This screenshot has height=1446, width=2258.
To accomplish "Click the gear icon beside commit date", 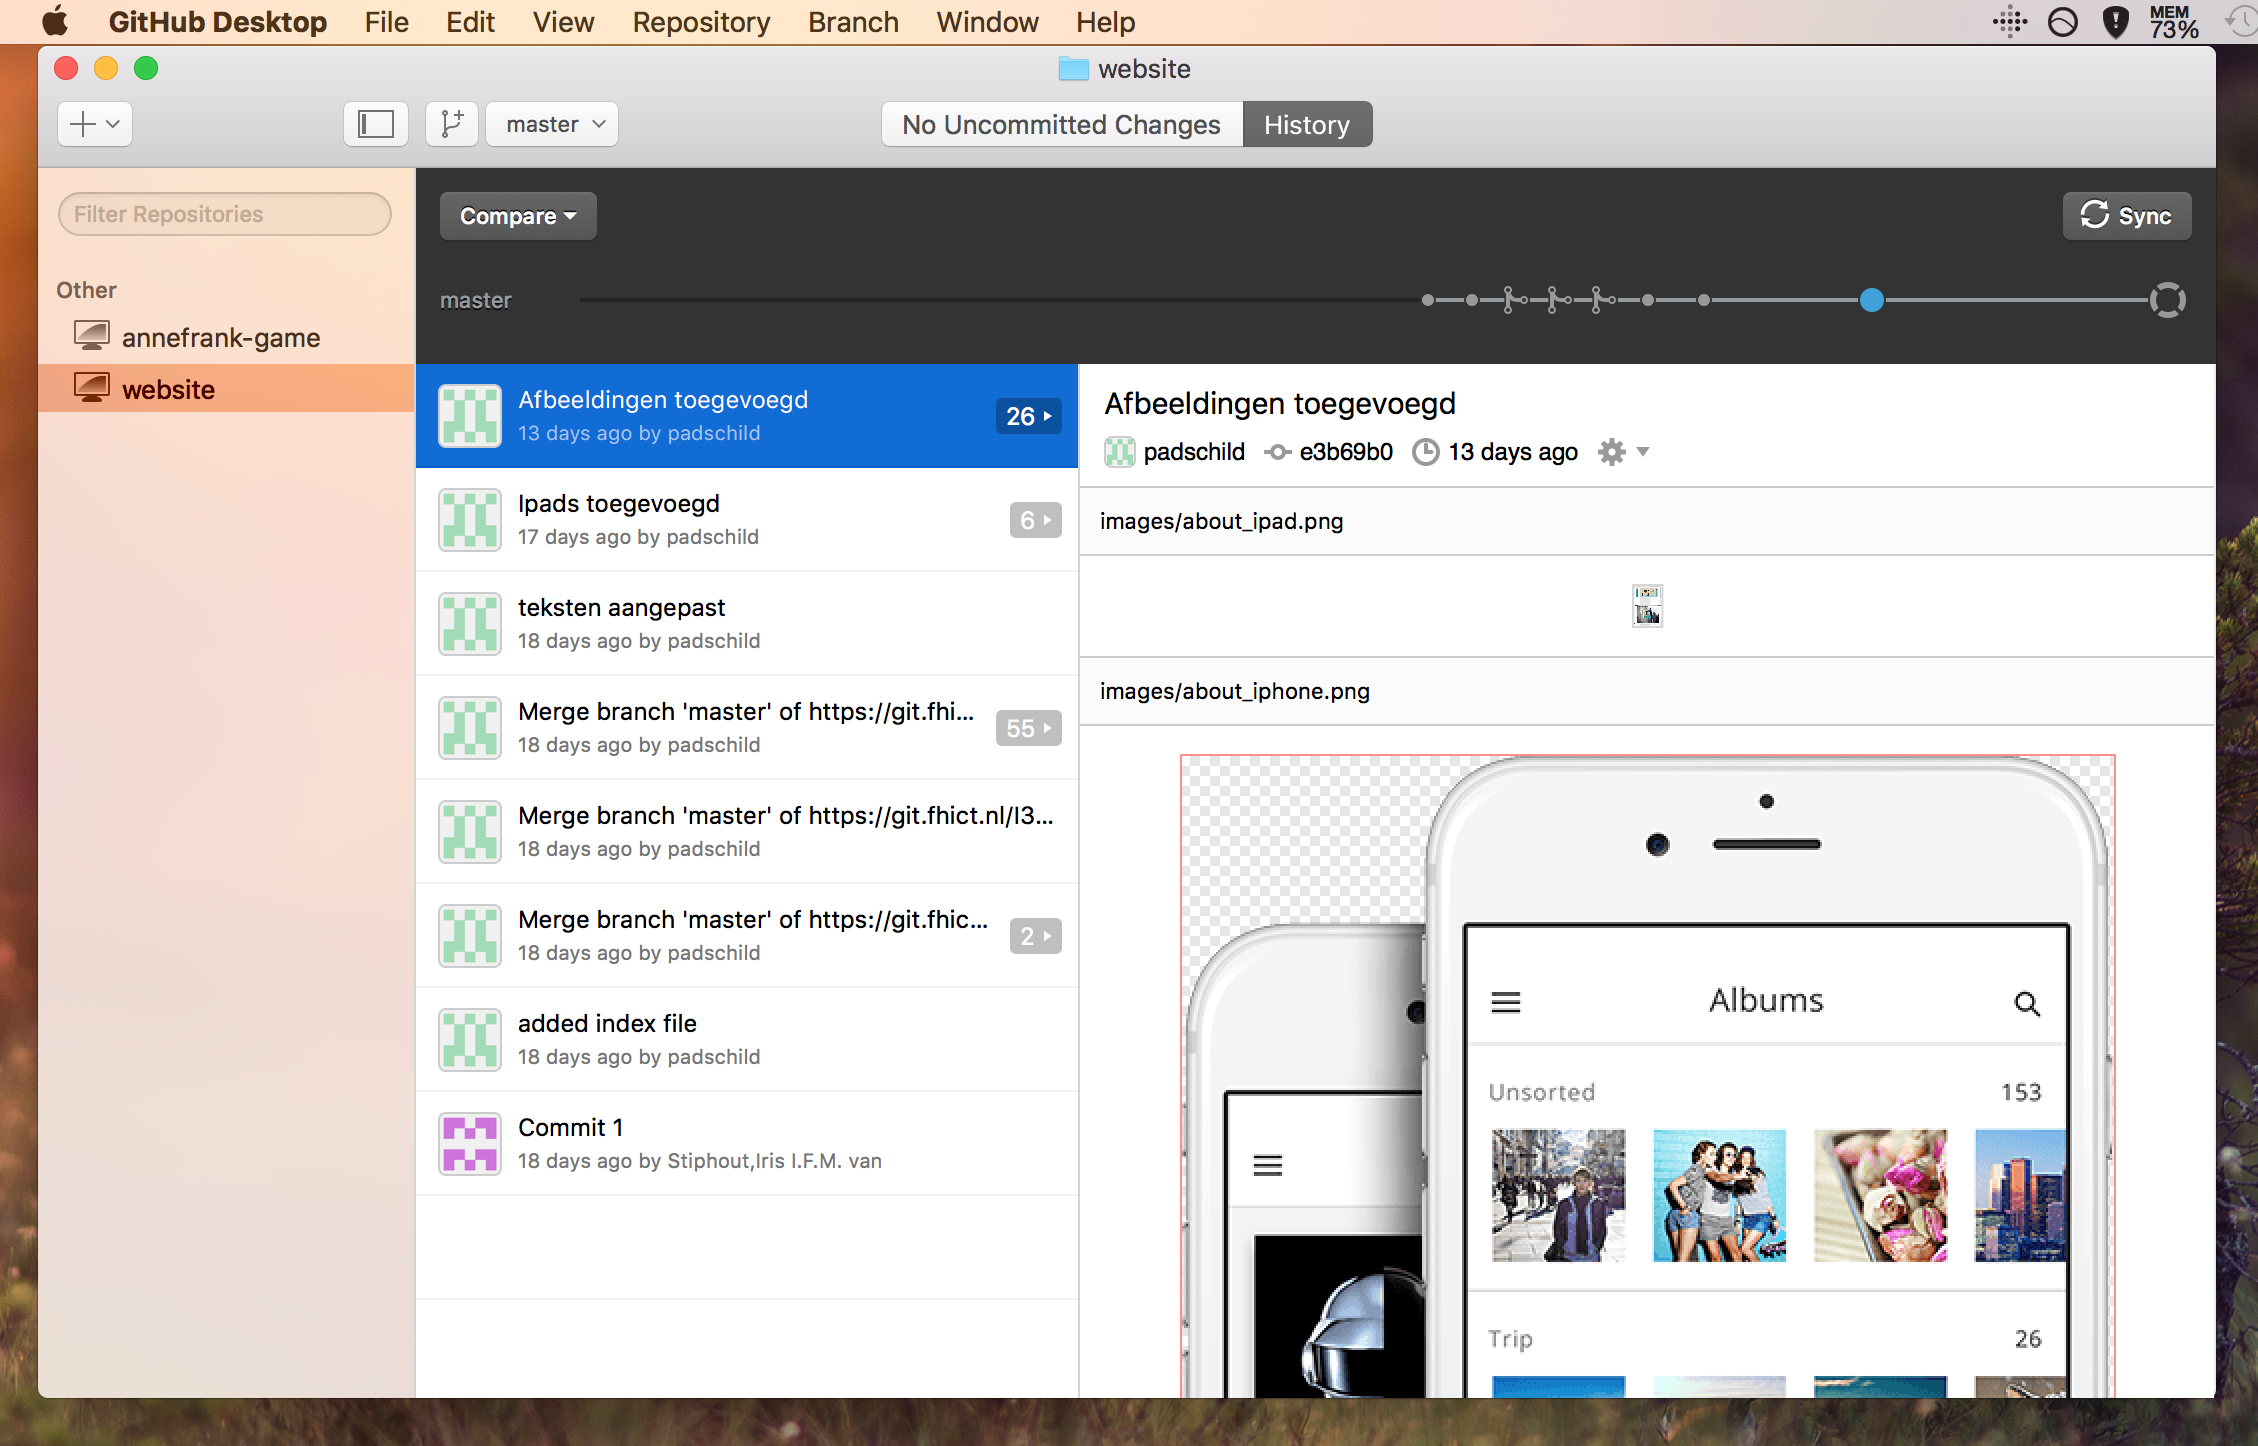I will click(x=1611, y=452).
